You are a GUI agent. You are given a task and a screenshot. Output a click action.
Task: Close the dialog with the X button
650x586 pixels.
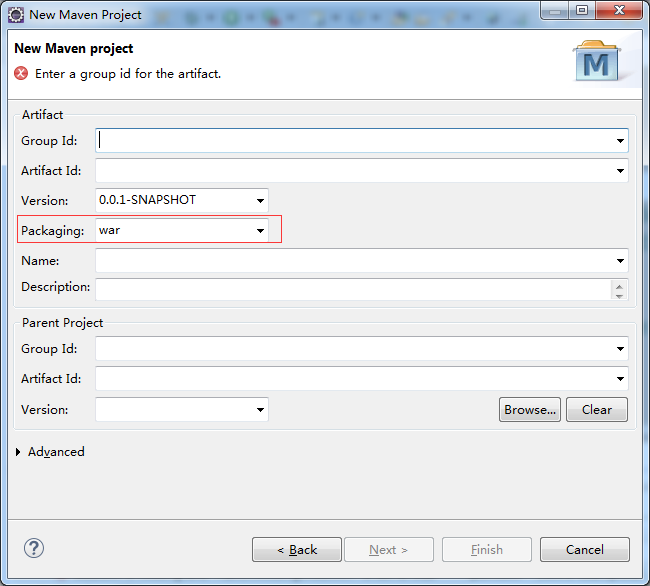[x=619, y=10]
